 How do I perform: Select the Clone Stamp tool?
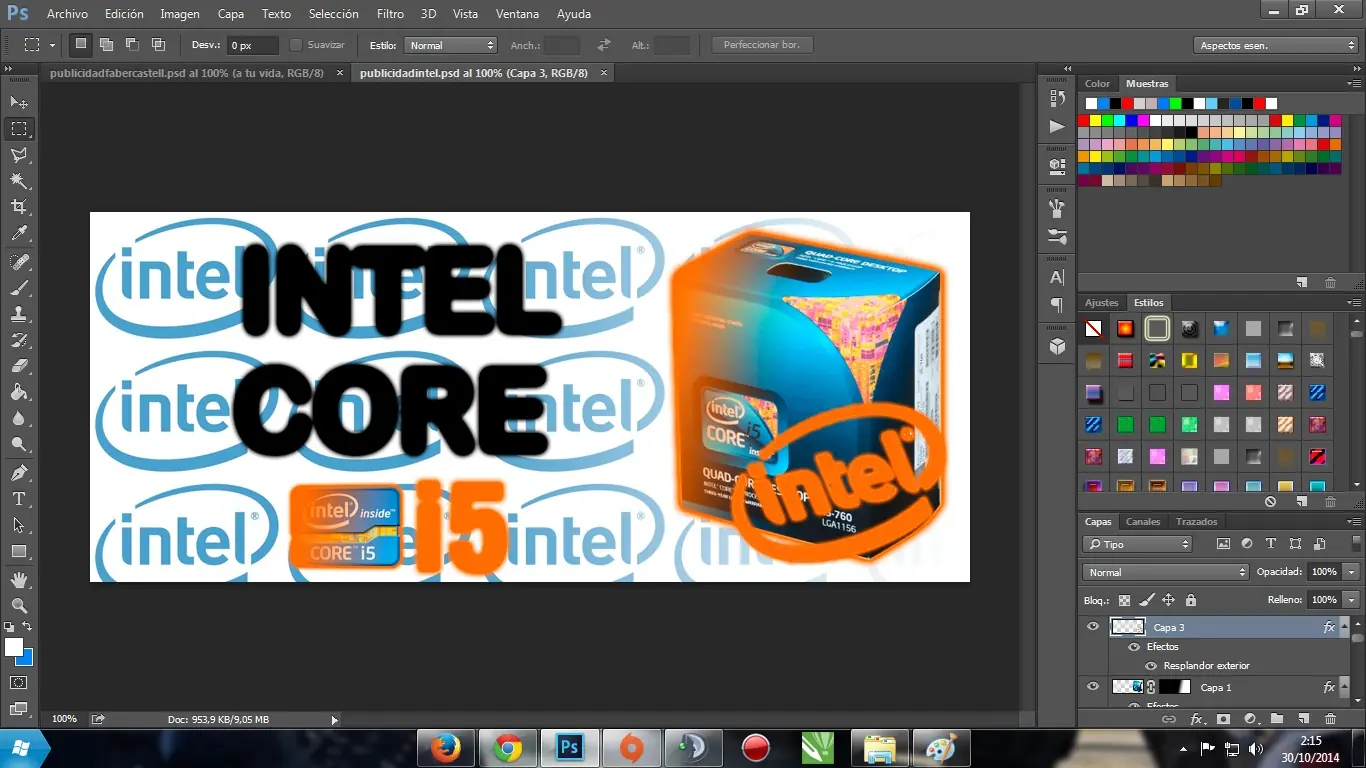pos(19,314)
